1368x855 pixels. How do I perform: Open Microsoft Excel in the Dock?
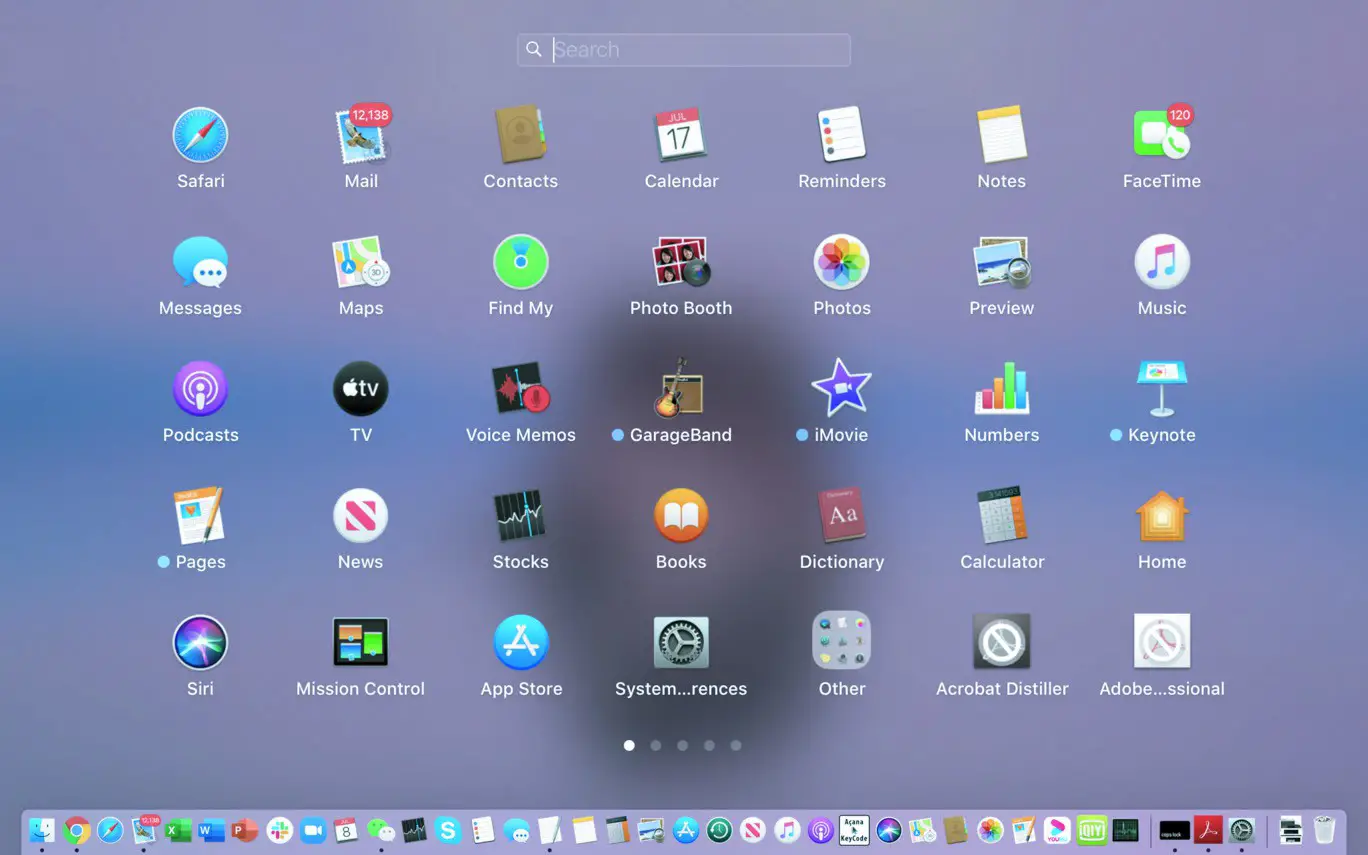pos(178,830)
